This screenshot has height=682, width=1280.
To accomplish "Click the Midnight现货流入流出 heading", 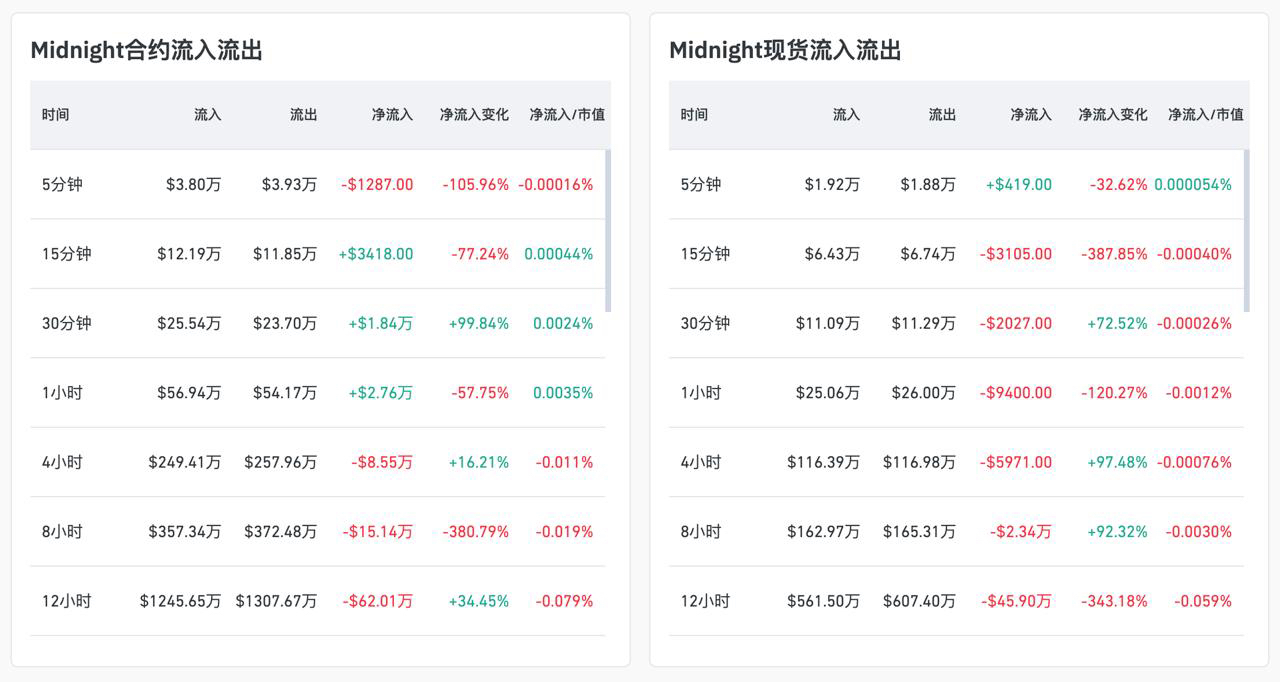I will click(785, 51).
